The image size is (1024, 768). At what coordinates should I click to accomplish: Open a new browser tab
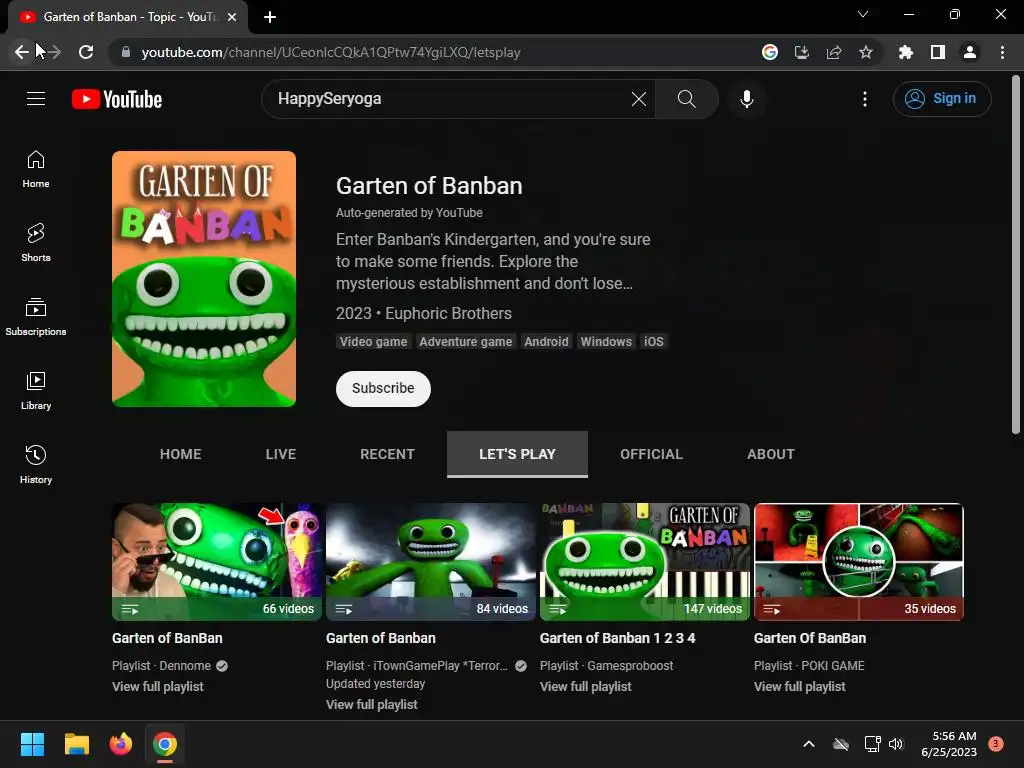tap(270, 17)
